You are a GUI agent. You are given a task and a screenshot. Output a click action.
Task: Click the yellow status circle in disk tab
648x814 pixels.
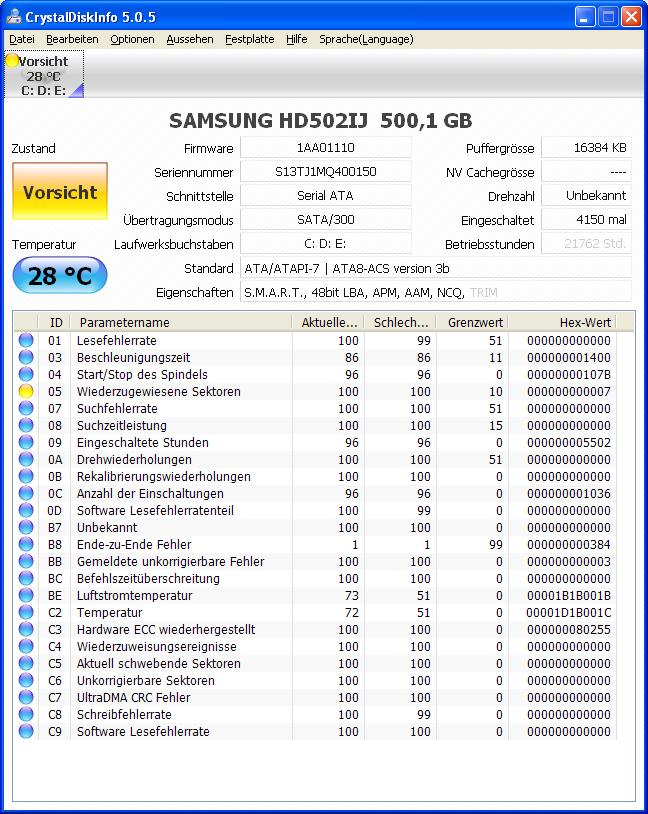point(12,61)
